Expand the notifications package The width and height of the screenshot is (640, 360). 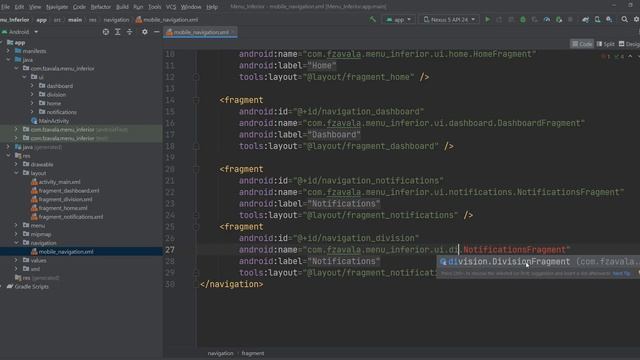(32, 112)
